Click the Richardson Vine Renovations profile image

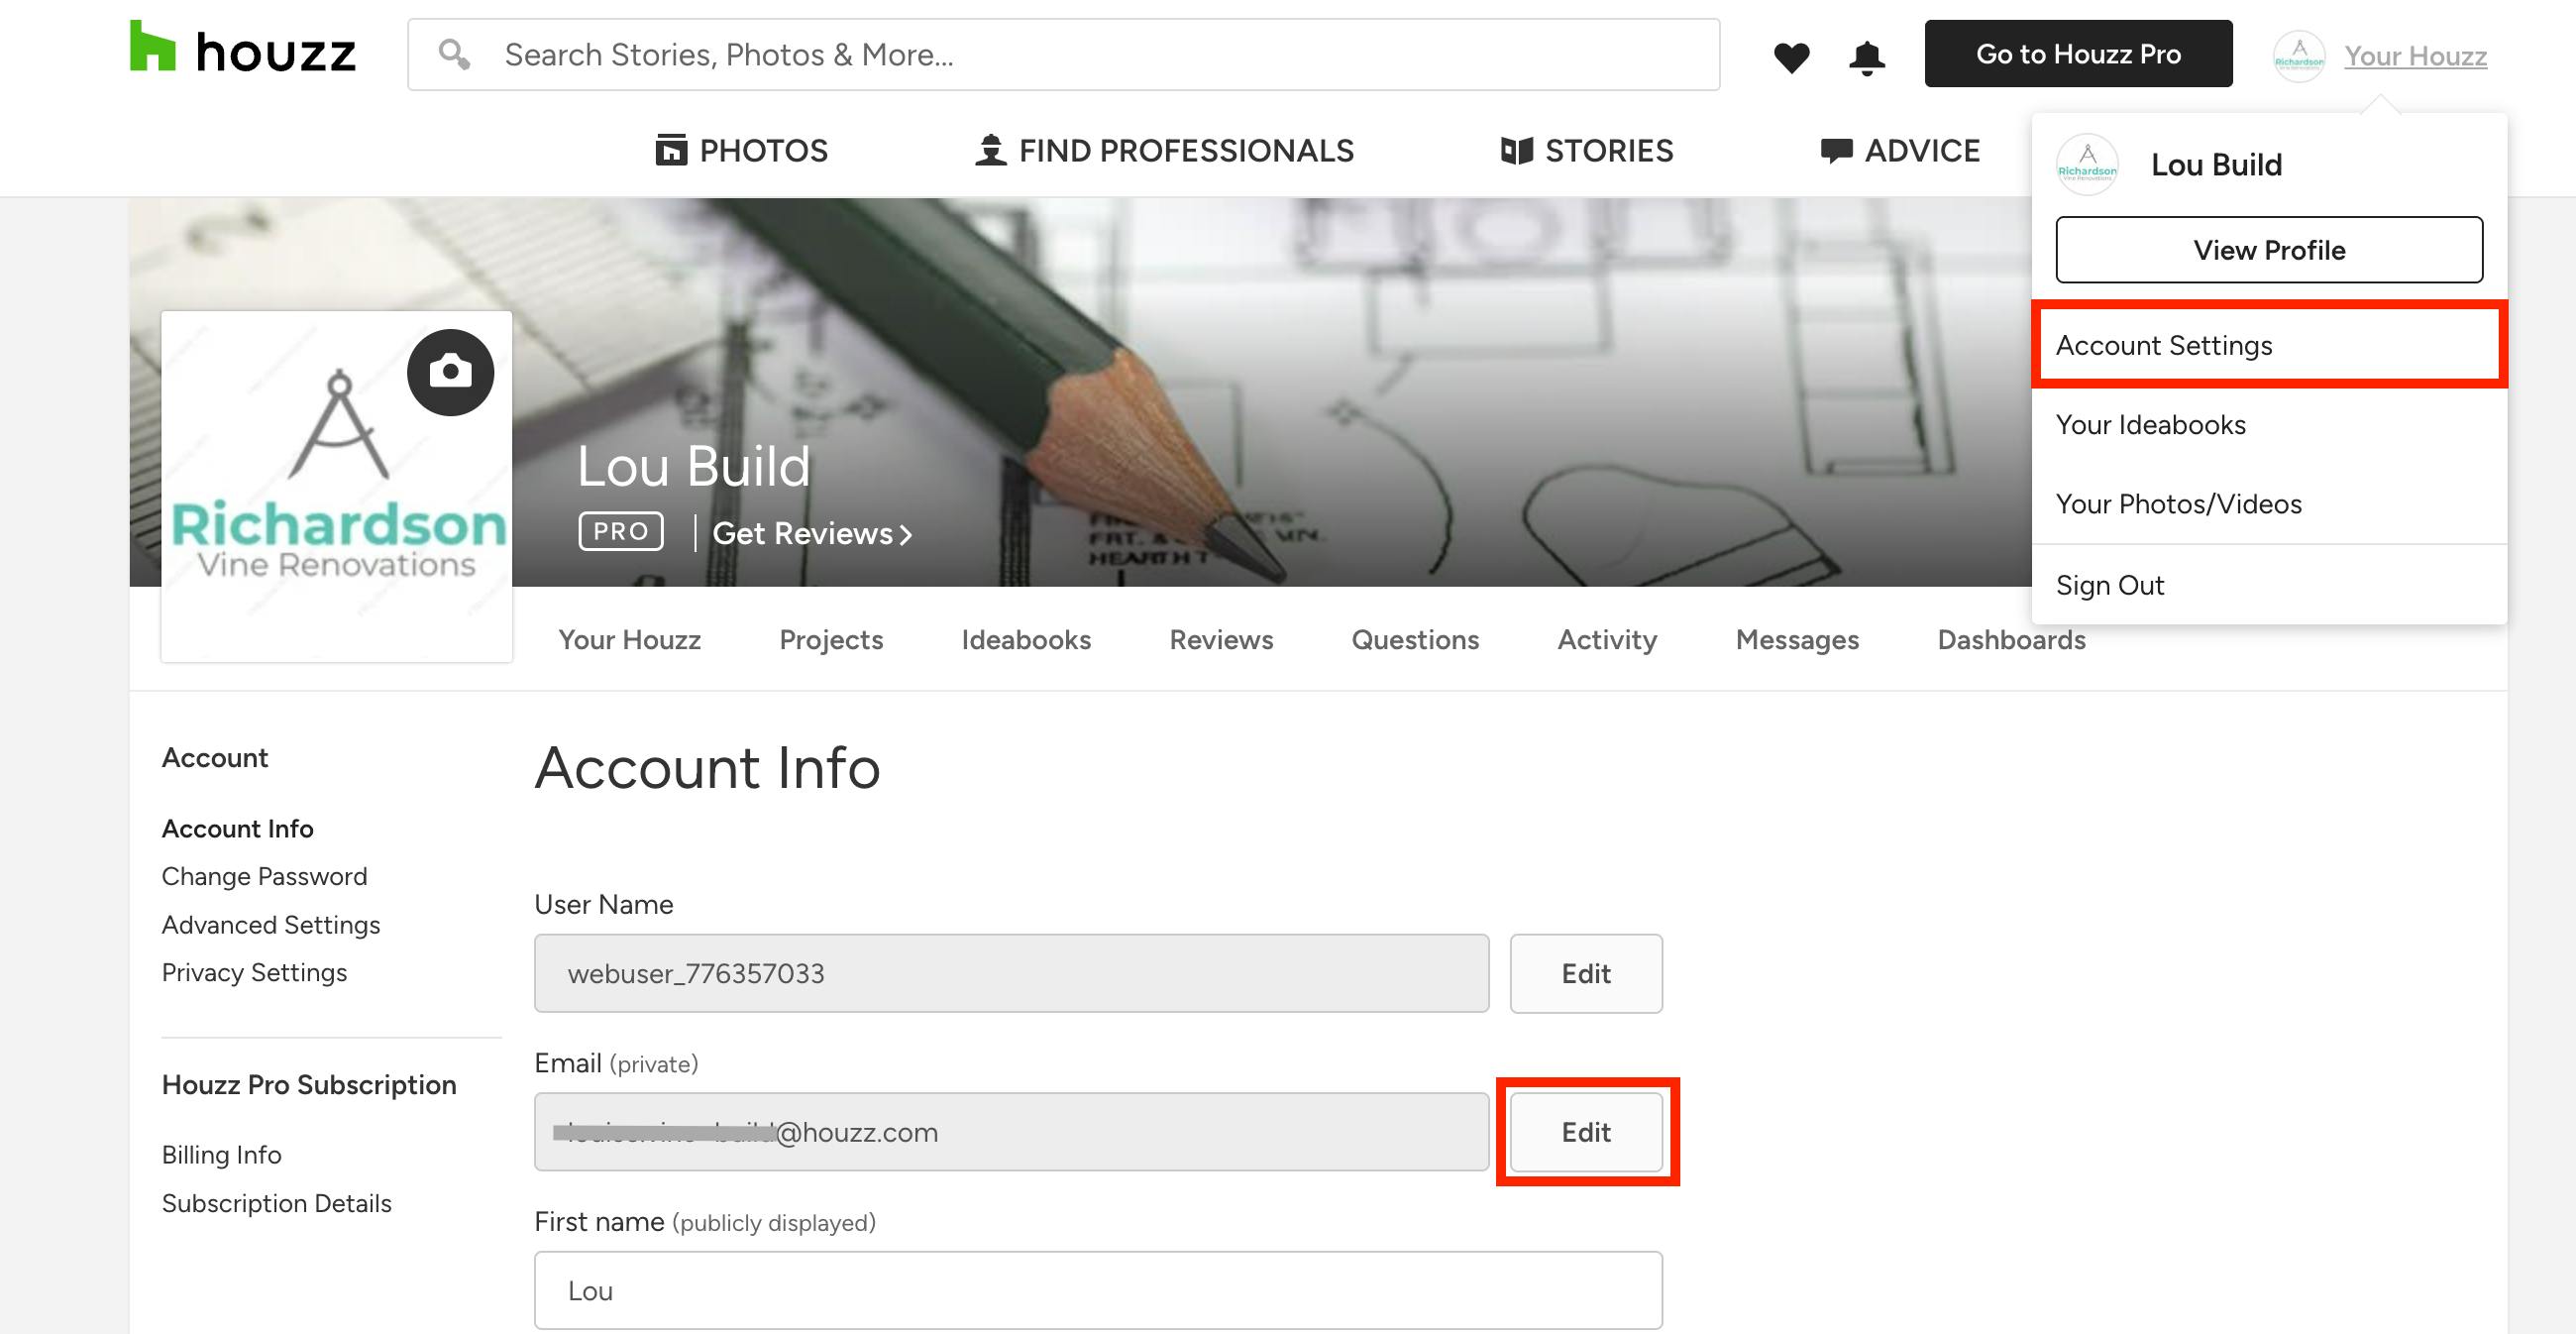coord(337,486)
